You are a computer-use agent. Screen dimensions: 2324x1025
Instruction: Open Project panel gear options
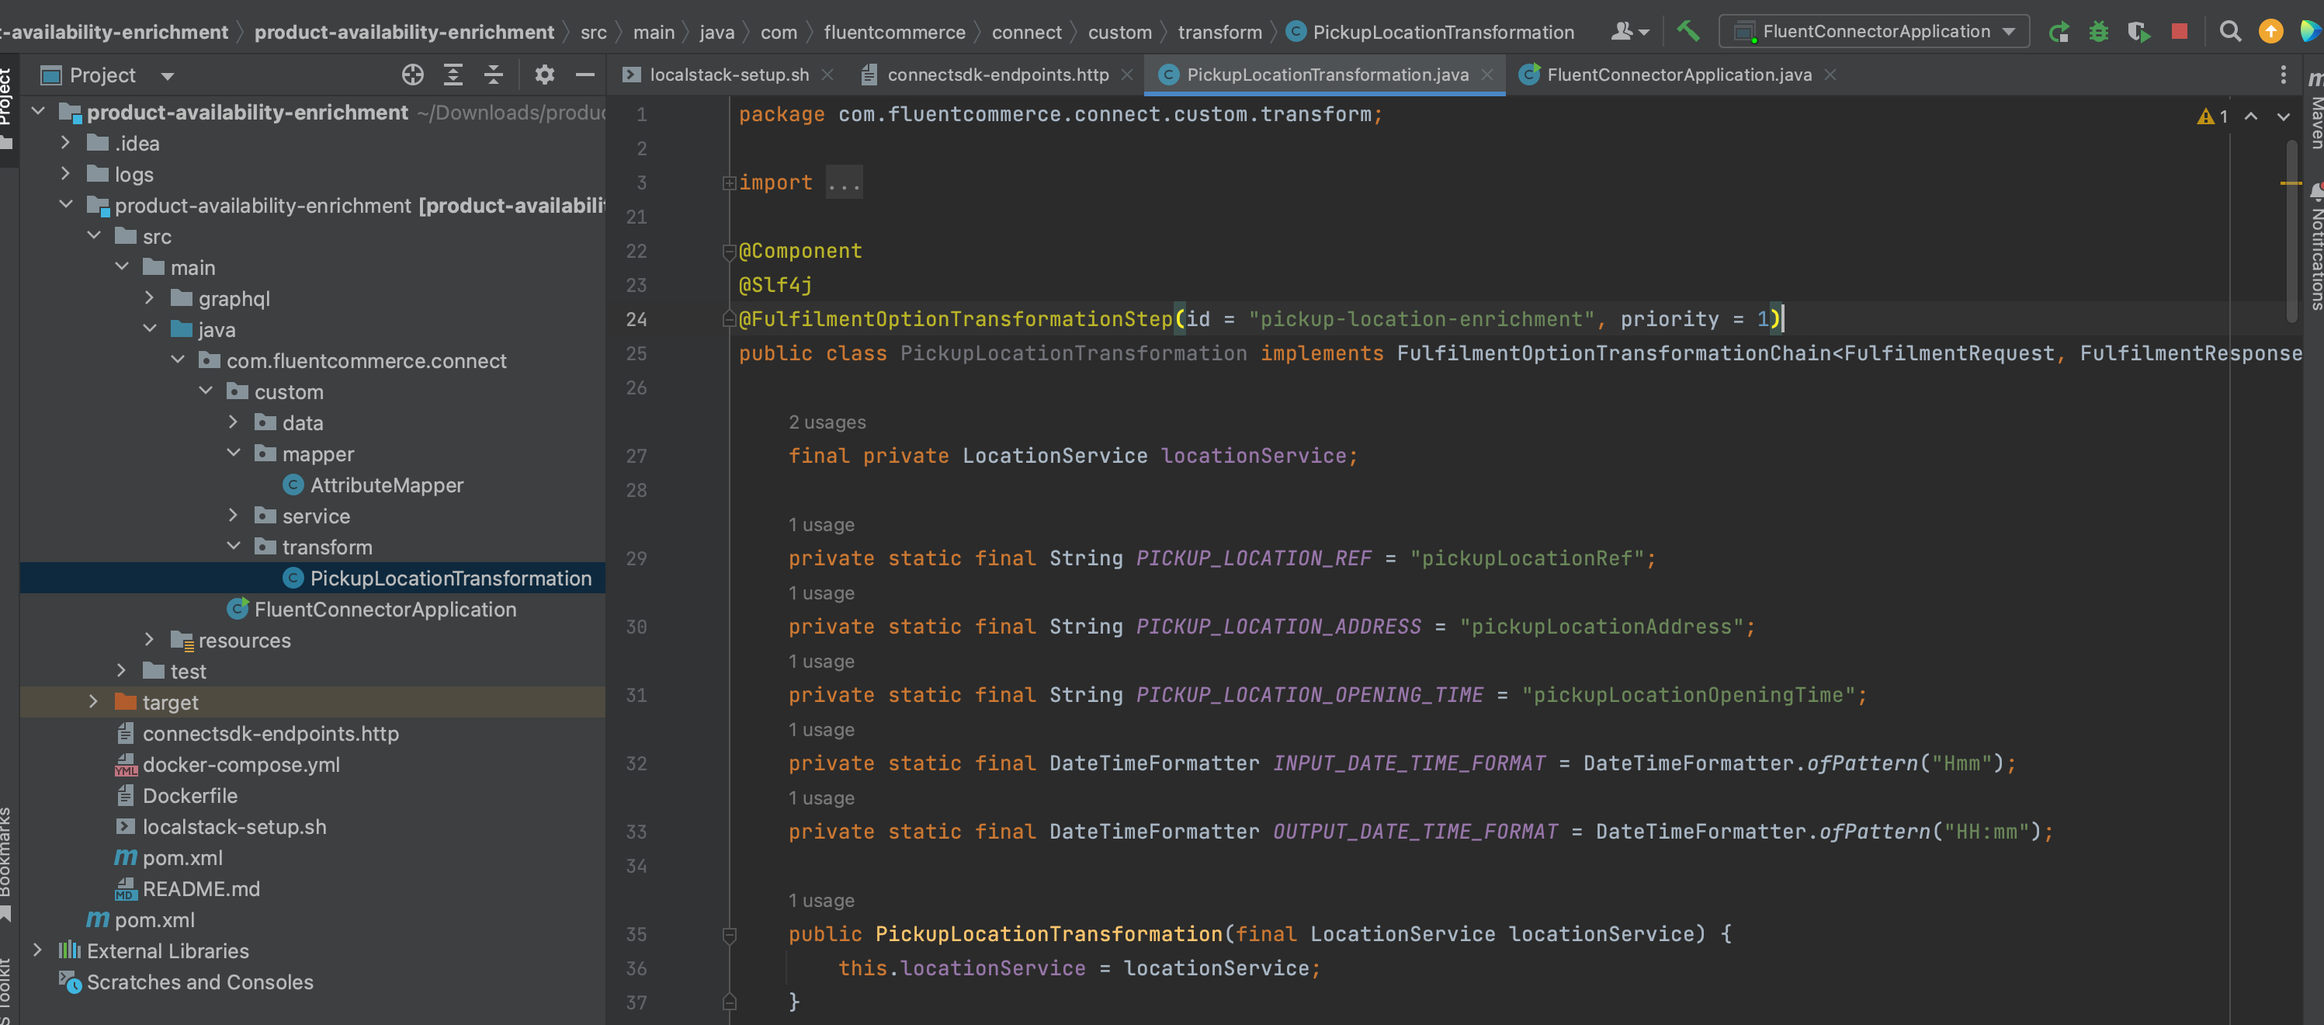pyautogui.click(x=544, y=75)
